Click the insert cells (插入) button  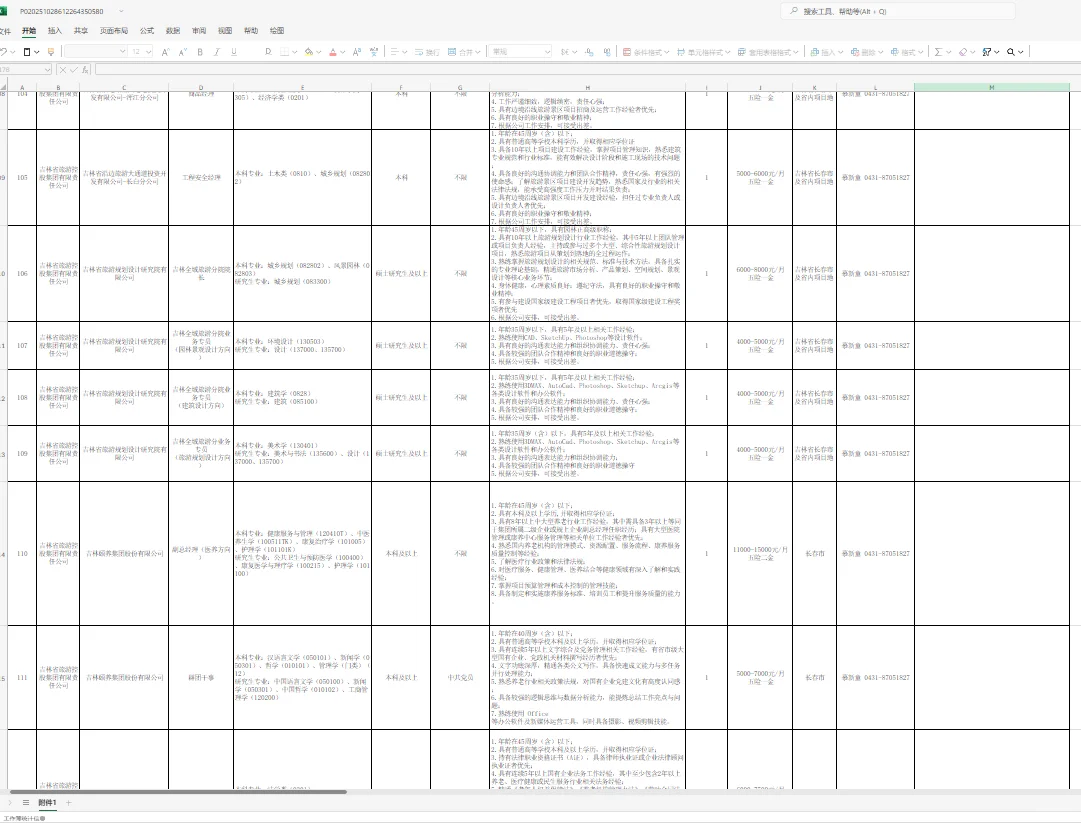point(827,52)
